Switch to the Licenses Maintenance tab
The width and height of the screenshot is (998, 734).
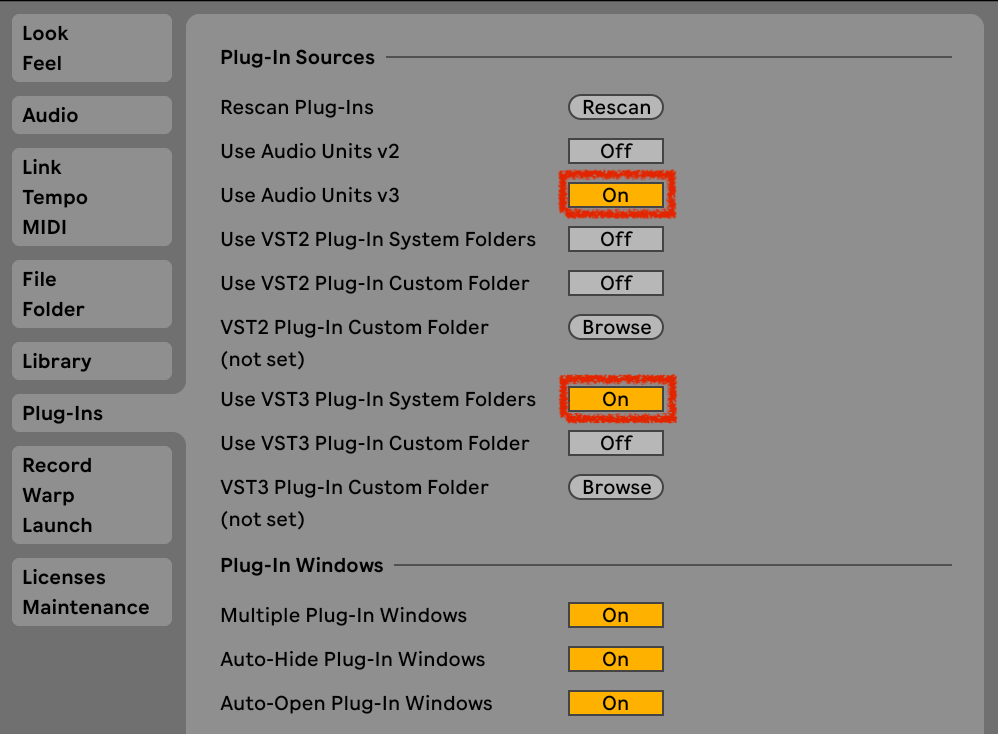tap(91, 592)
